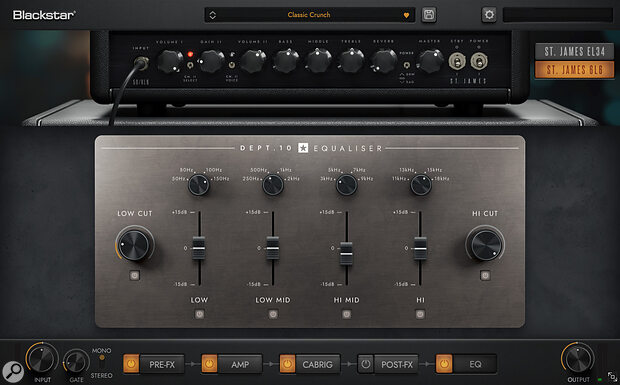This screenshot has width=620, height=385.
Task: Open the Classic Crunch preset name list
Action: pyautogui.click(x=309, y=15)
